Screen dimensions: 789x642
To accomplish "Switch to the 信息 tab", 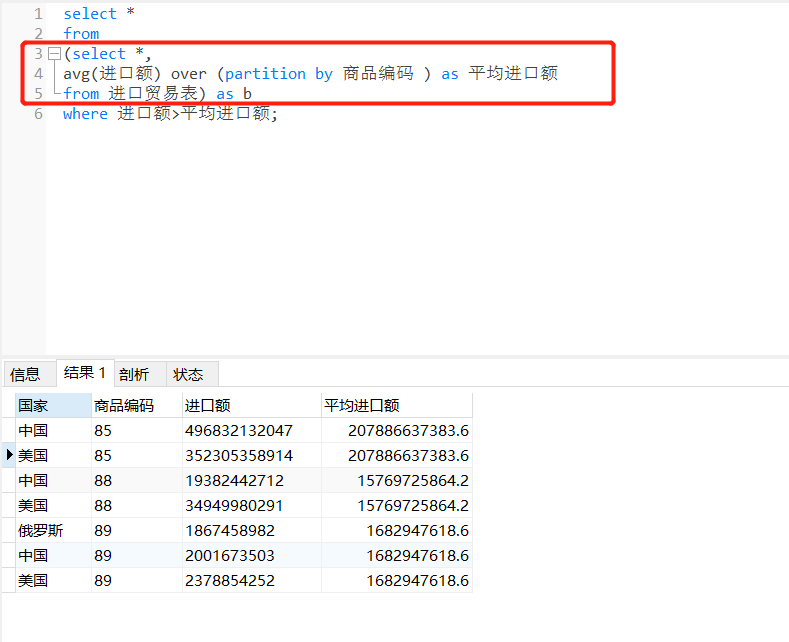I will point(30,374).
